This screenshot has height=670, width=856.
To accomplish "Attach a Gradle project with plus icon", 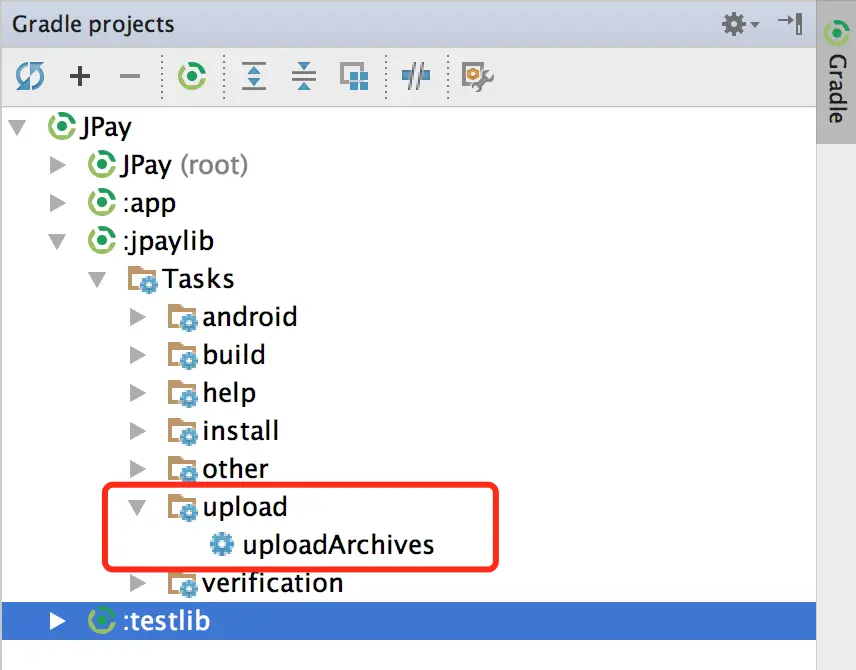I will 80,76.
